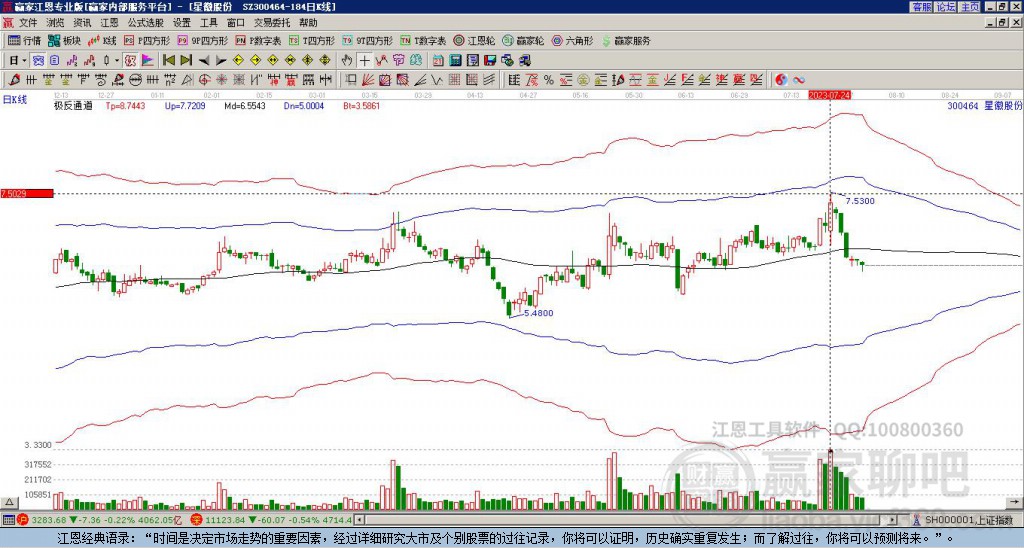Image resolution: width=1024 pixels, height=548 pixels.
Task: Open the 文件 menu
Action: pyautogui.click(x=28, y=23)
